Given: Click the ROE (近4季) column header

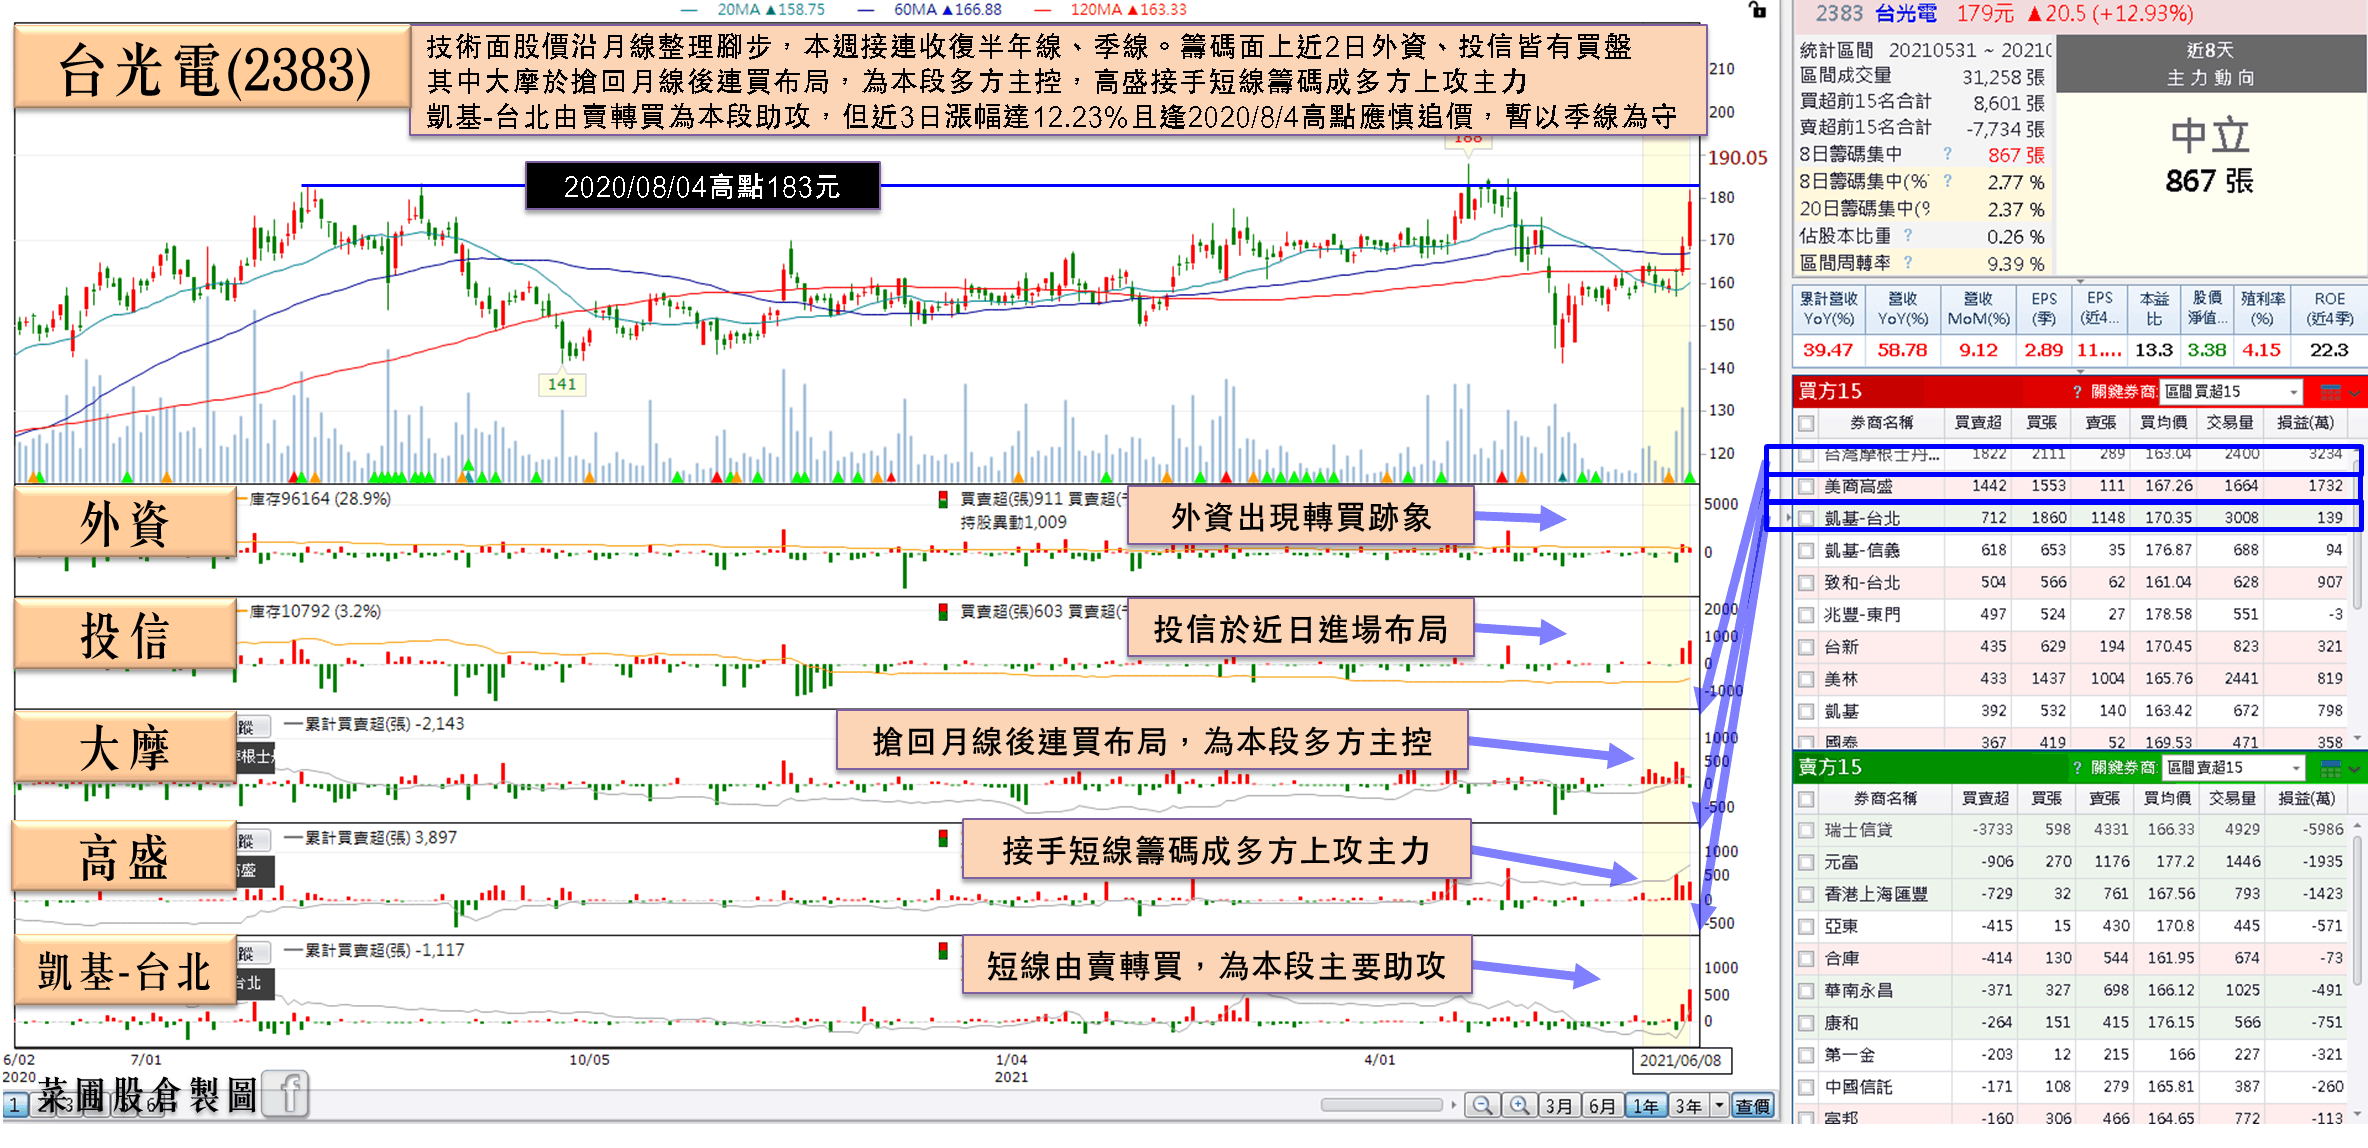Looking at the screenshot, I should point(2329,309).
